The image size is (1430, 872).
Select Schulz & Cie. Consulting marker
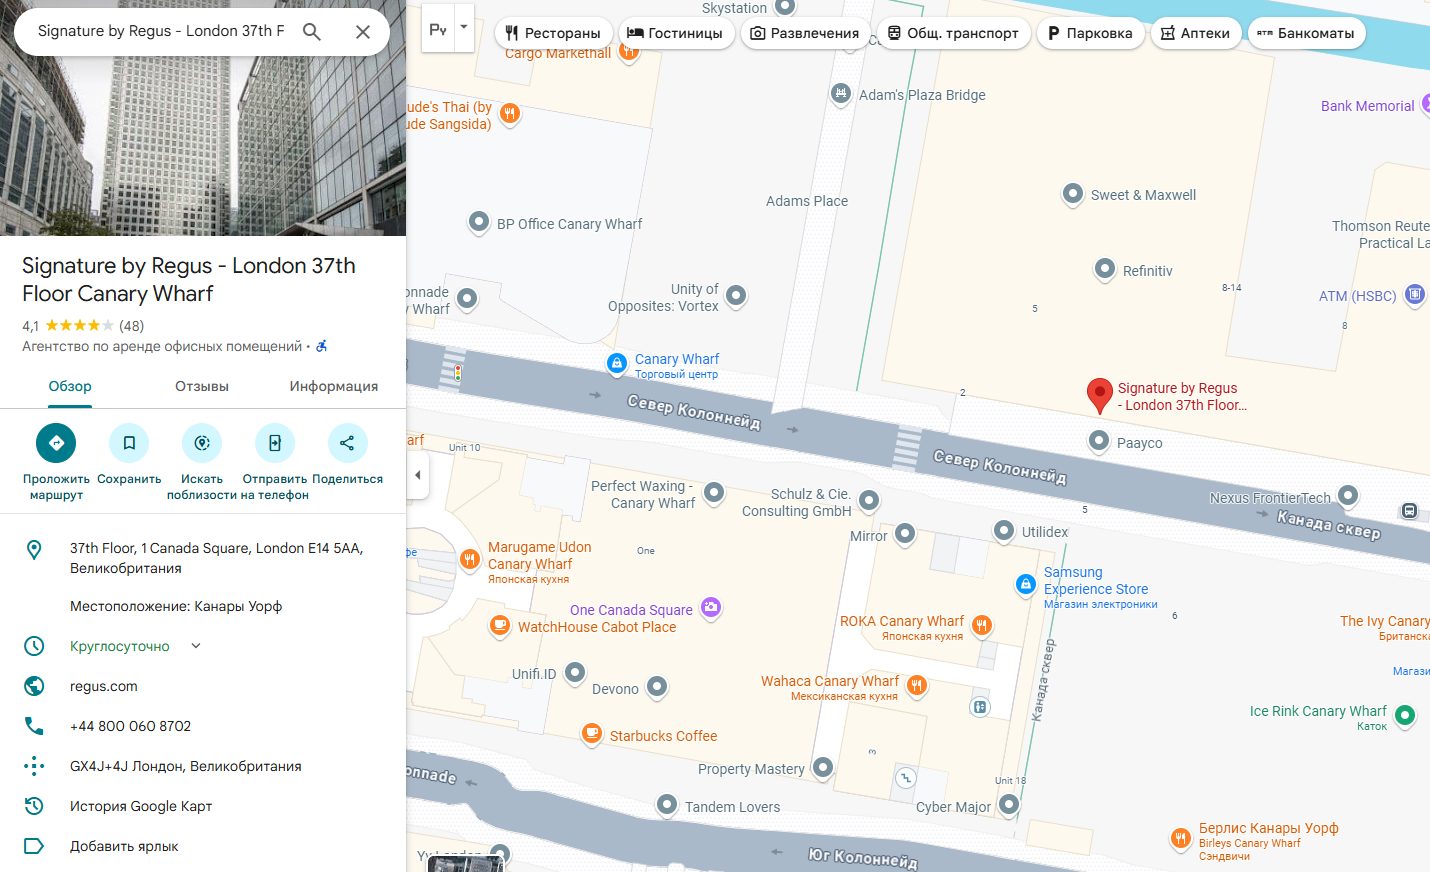click(x=869, y=500)
